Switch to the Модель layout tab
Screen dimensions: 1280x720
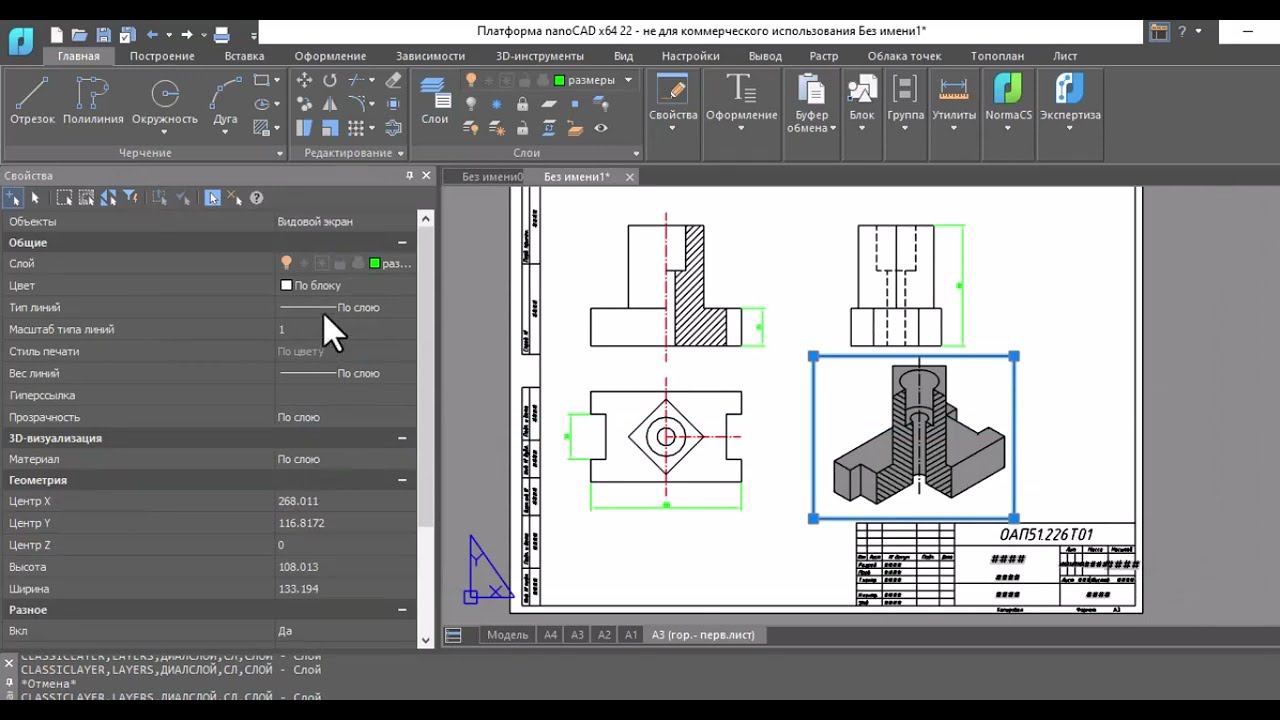click(x=507, y=635)
